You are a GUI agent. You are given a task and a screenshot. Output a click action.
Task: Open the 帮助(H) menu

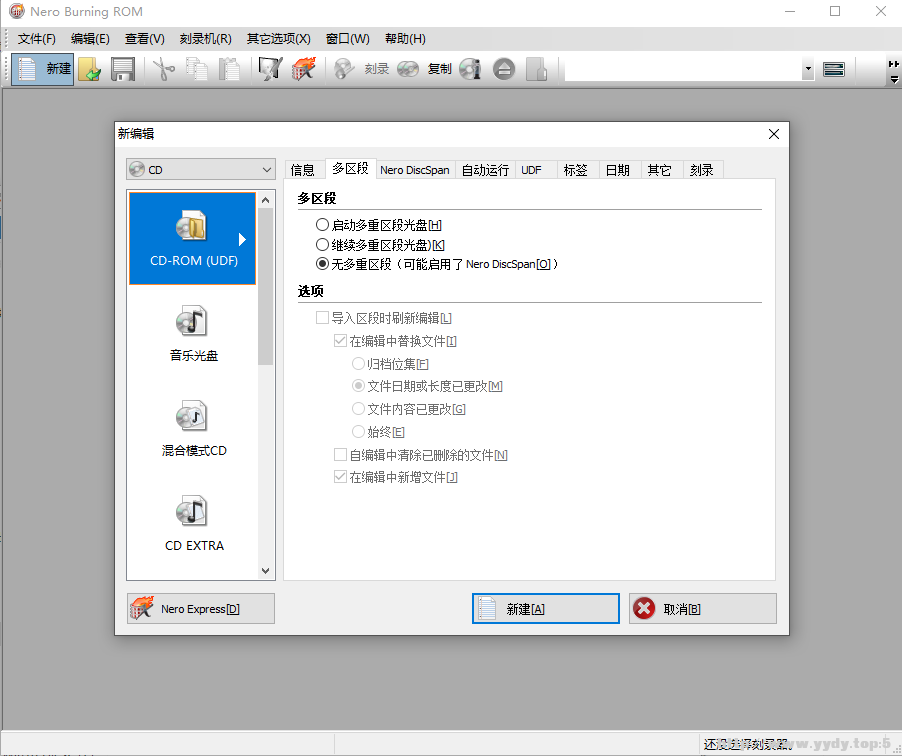pos(405,39)
